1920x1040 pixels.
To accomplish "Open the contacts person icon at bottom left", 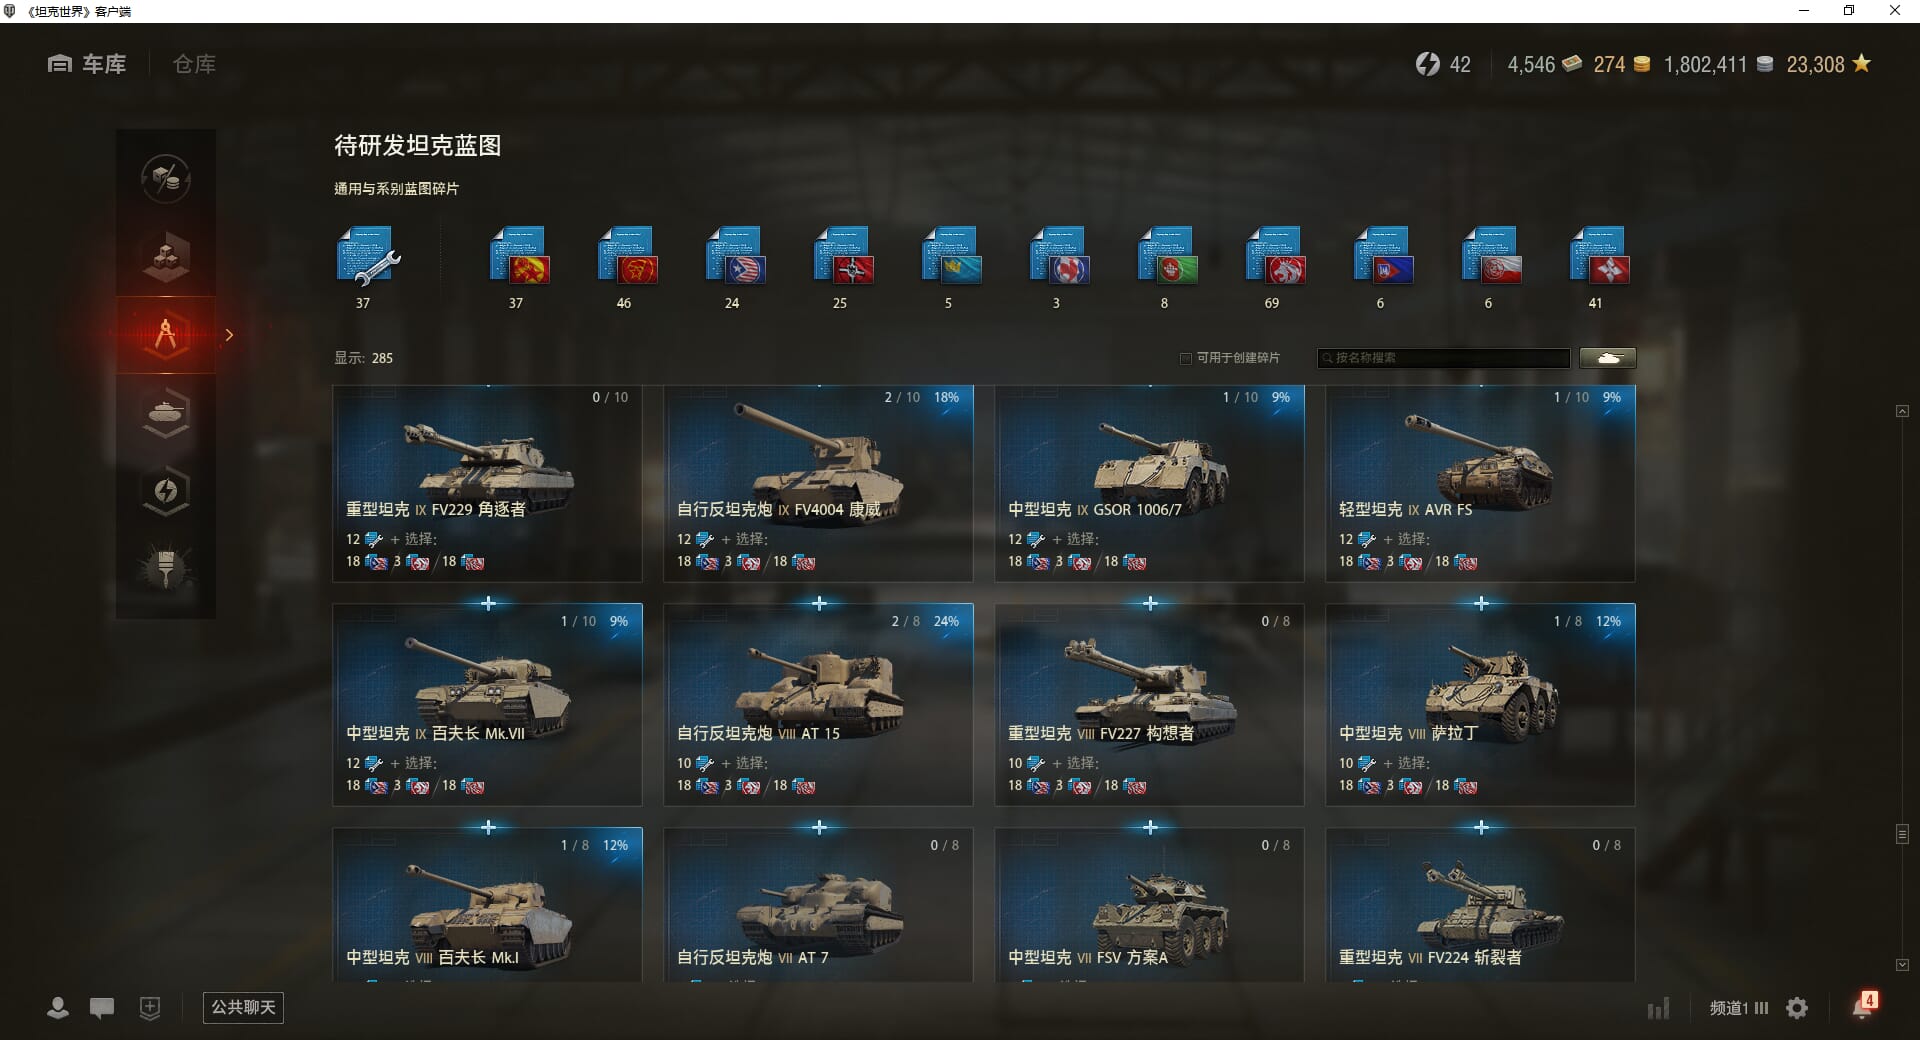I will pyautogui.click(x=58, y=1008).
